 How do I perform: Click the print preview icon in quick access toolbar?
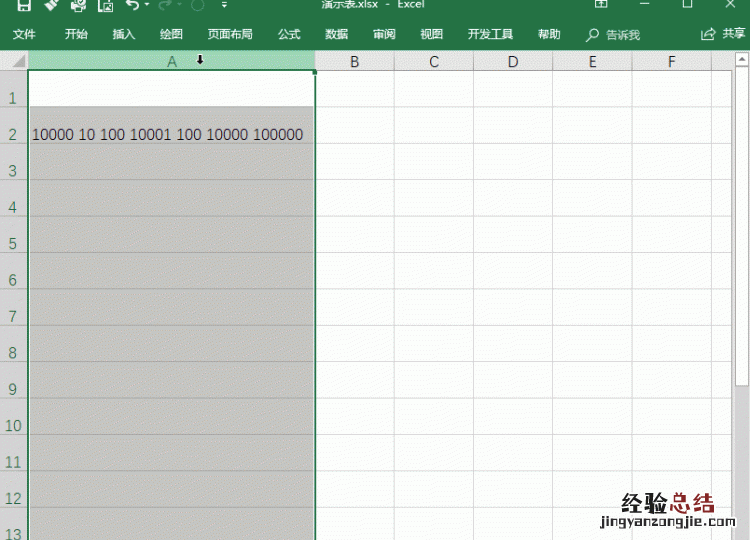coord(78,5)
